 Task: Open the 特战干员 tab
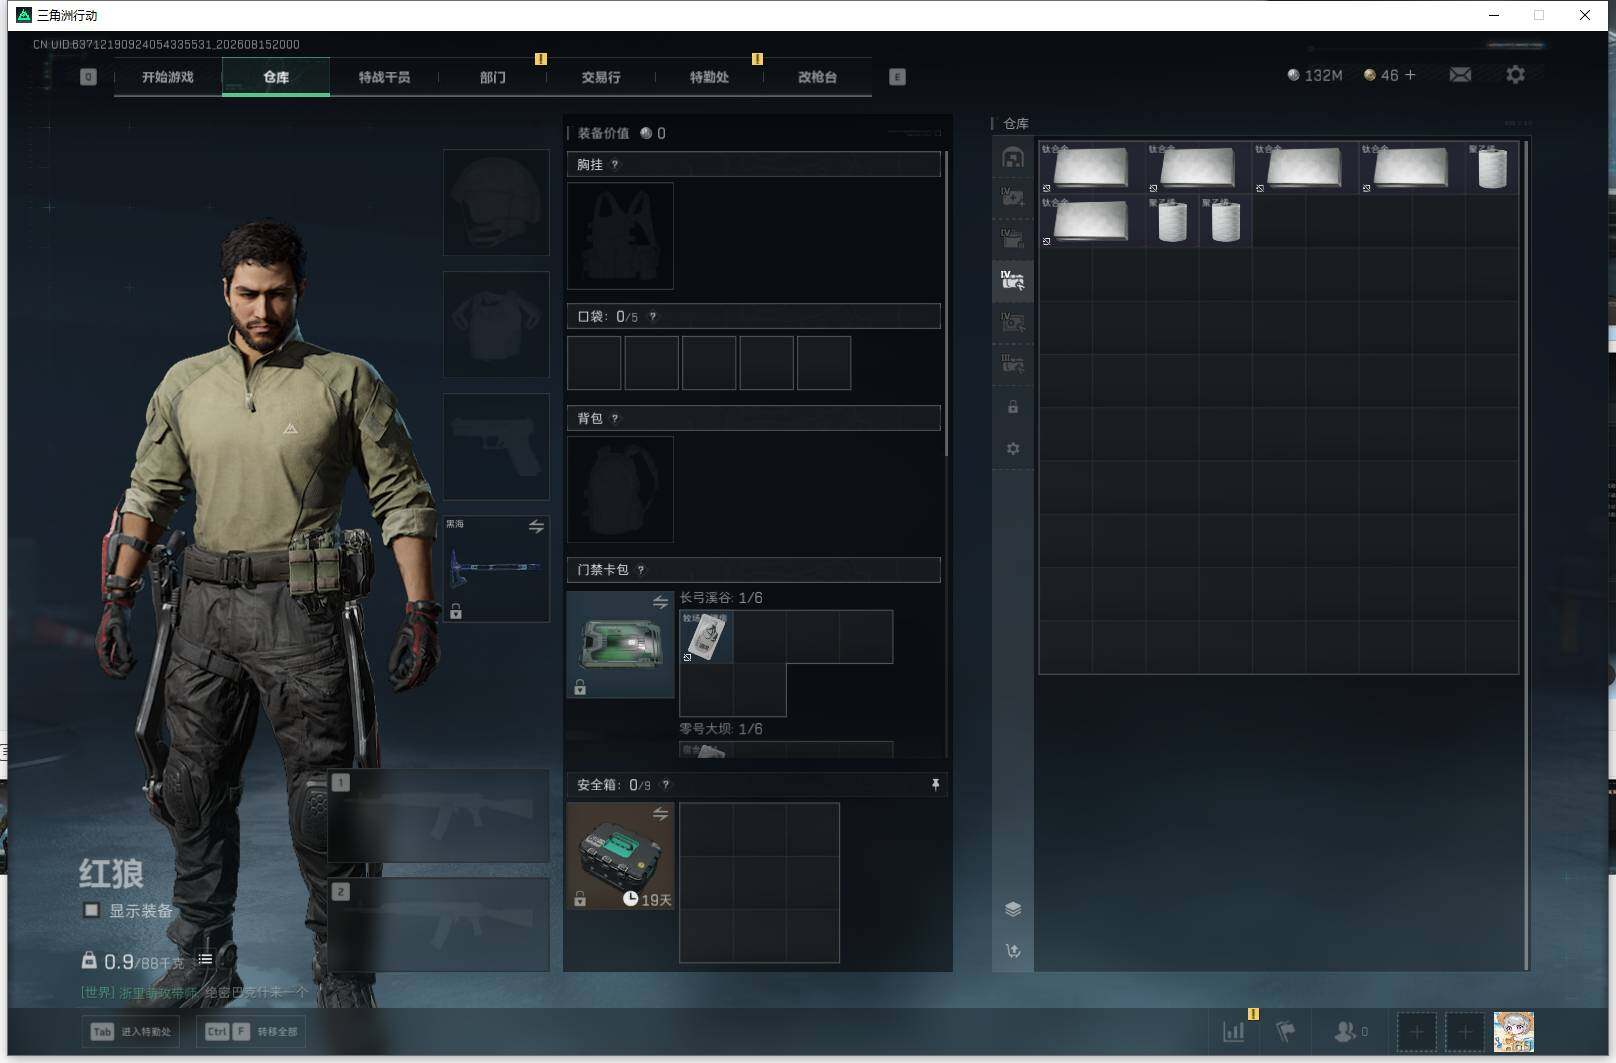coord(384,77)
